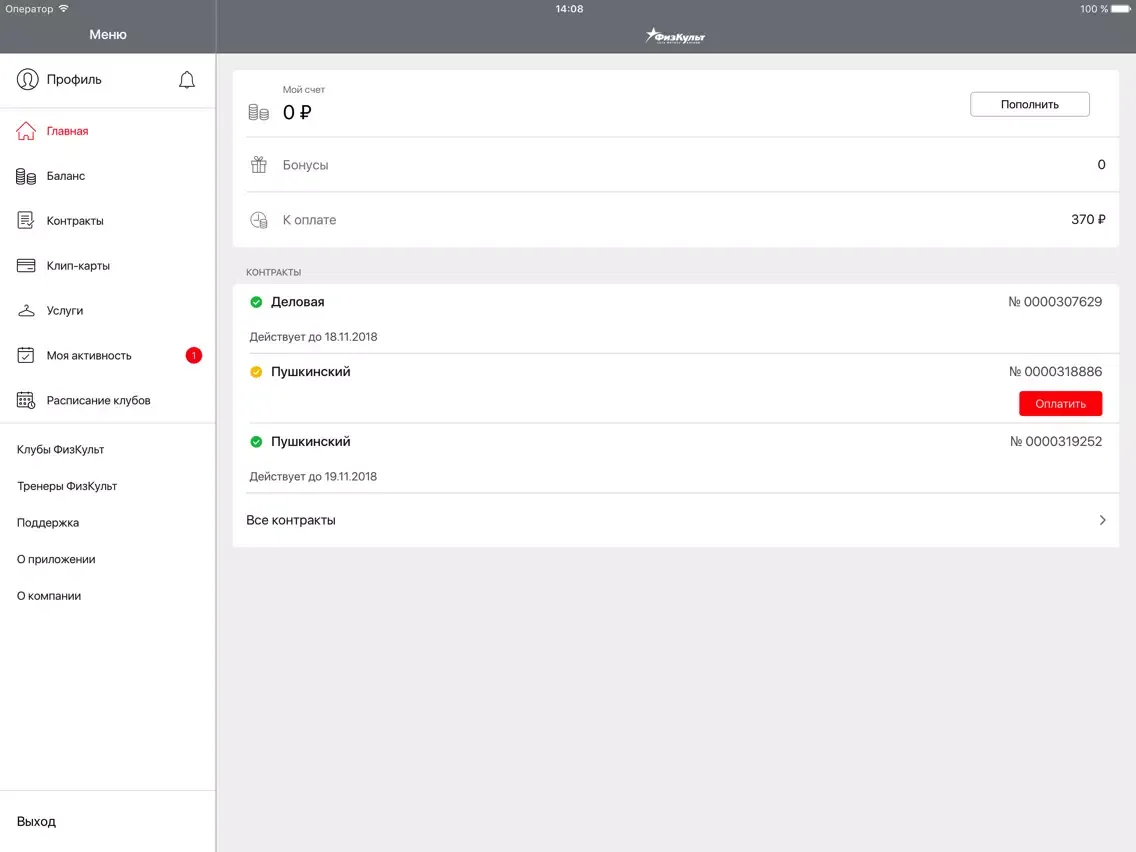The image size is (1136, 852).
Task: Click the Бонусы row label
Action: click(305, 165)
